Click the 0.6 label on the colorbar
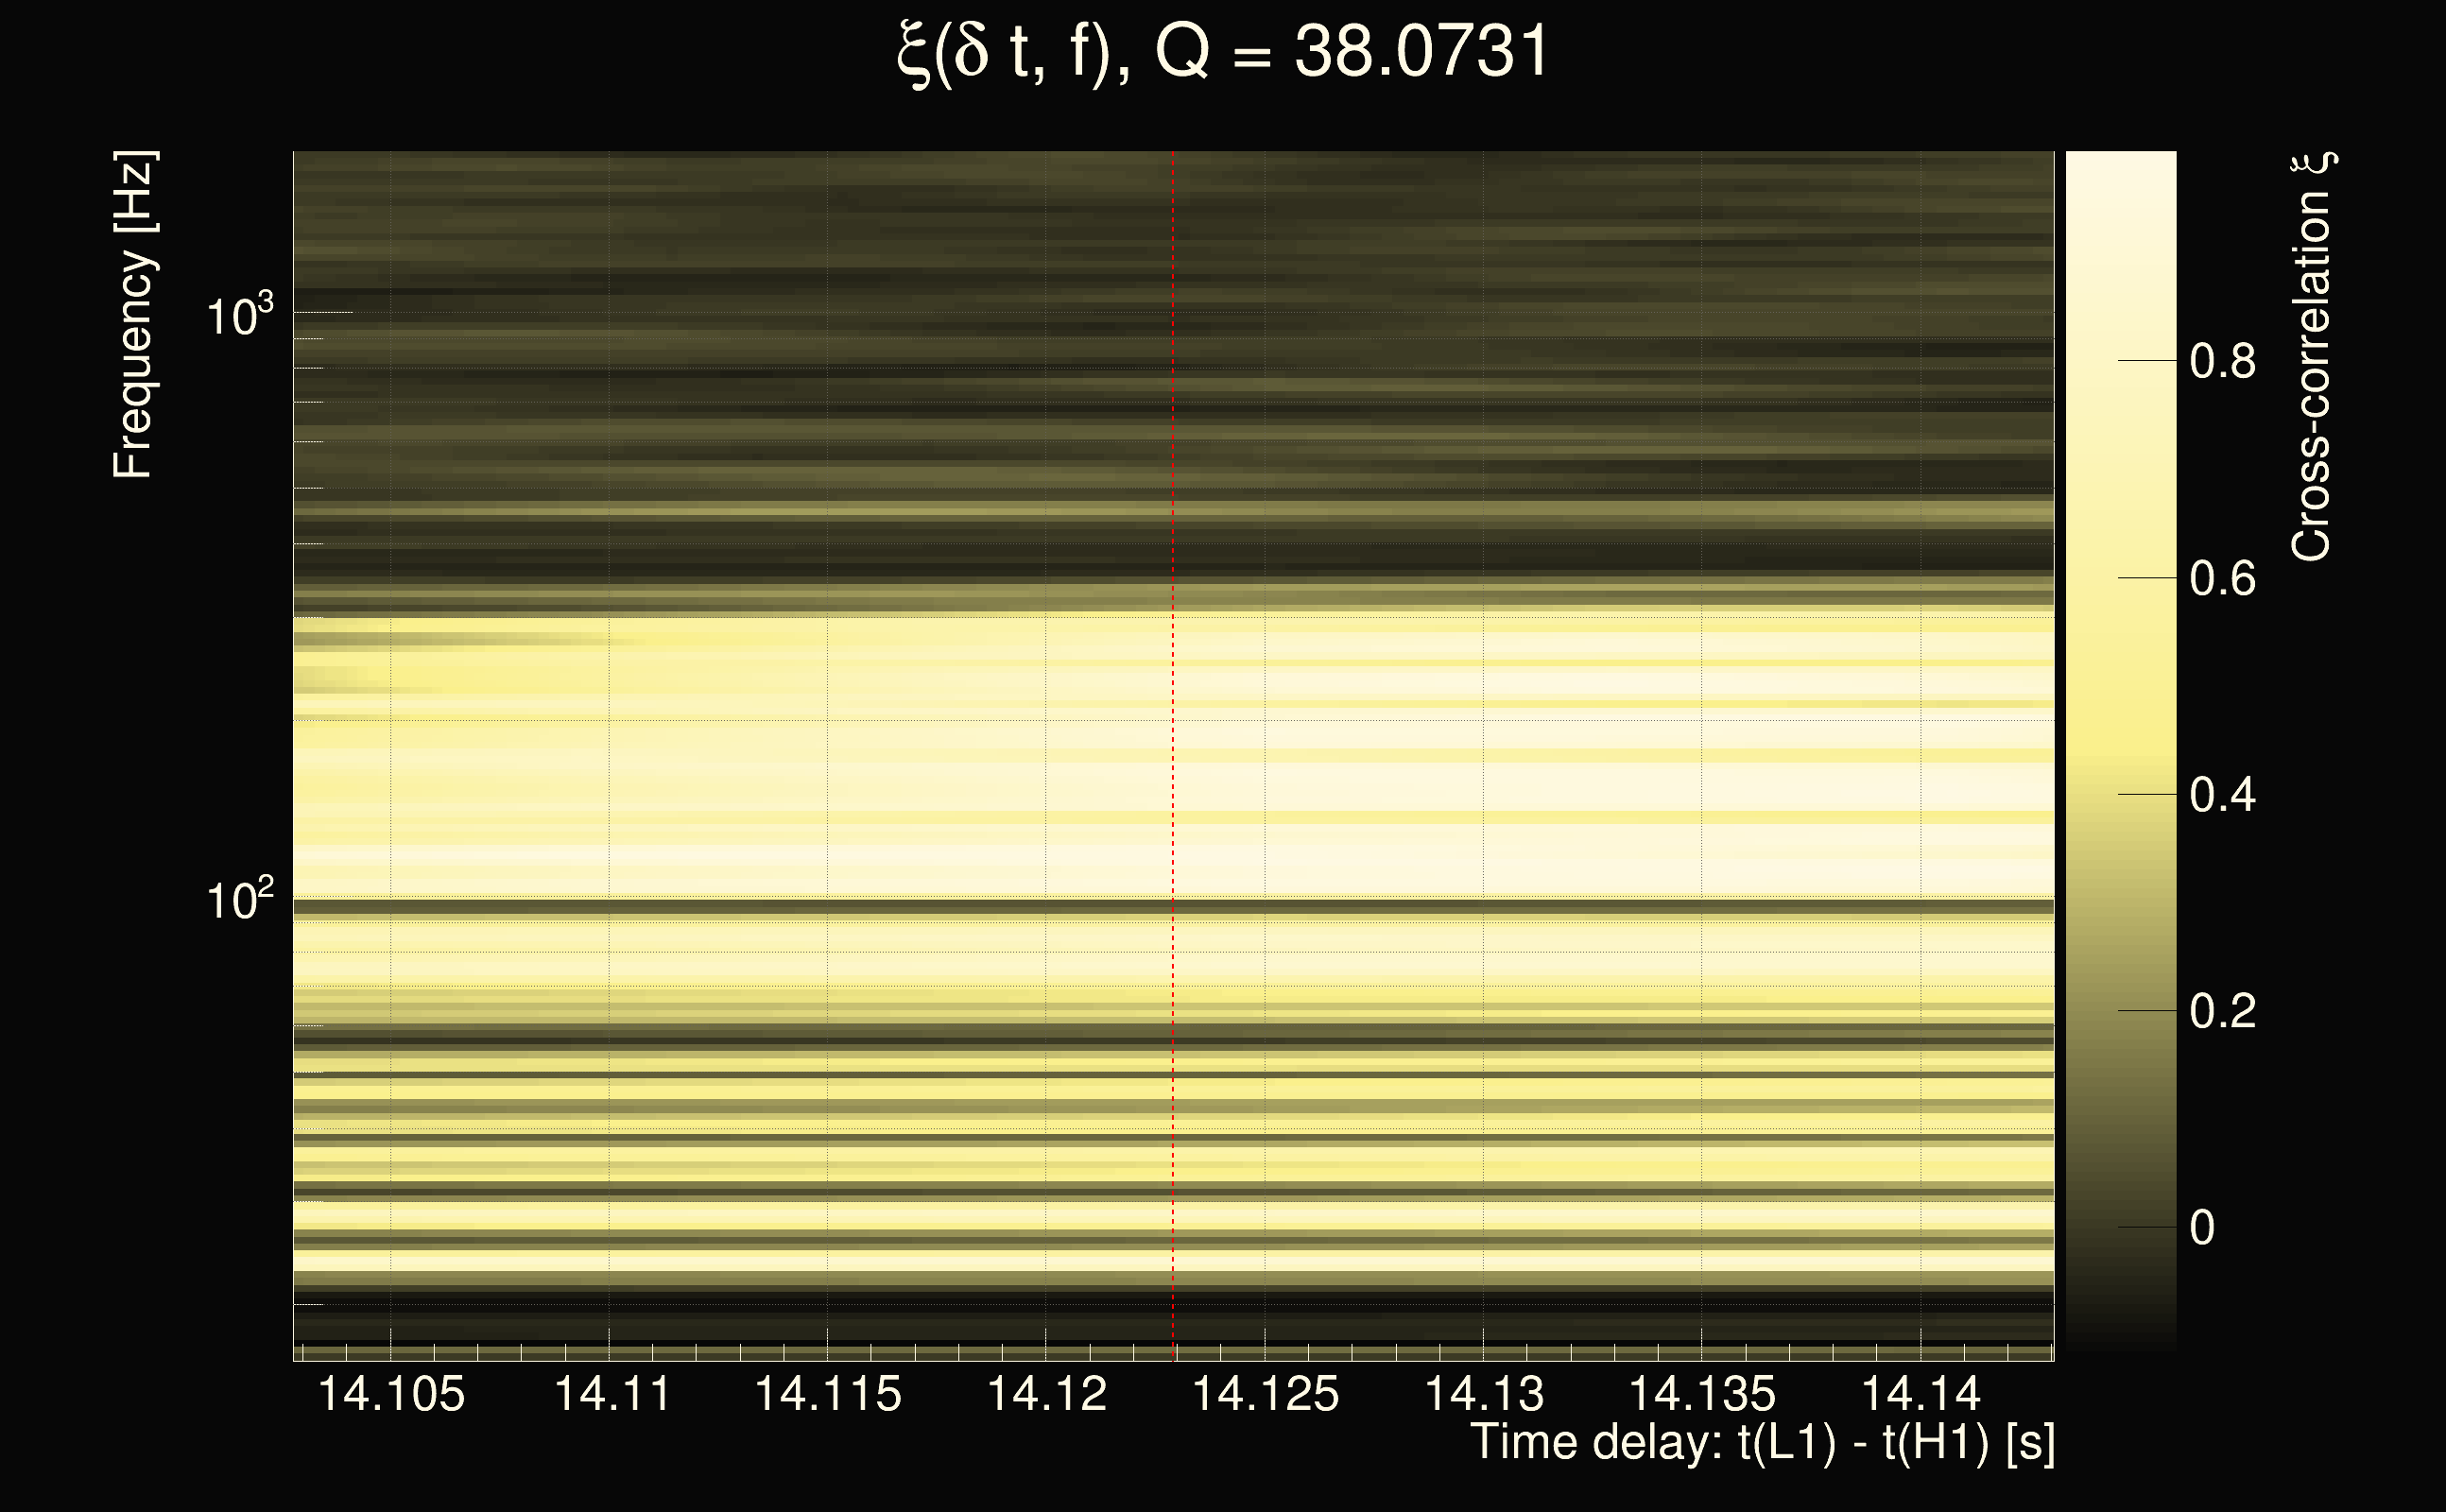 [2222, 579]
